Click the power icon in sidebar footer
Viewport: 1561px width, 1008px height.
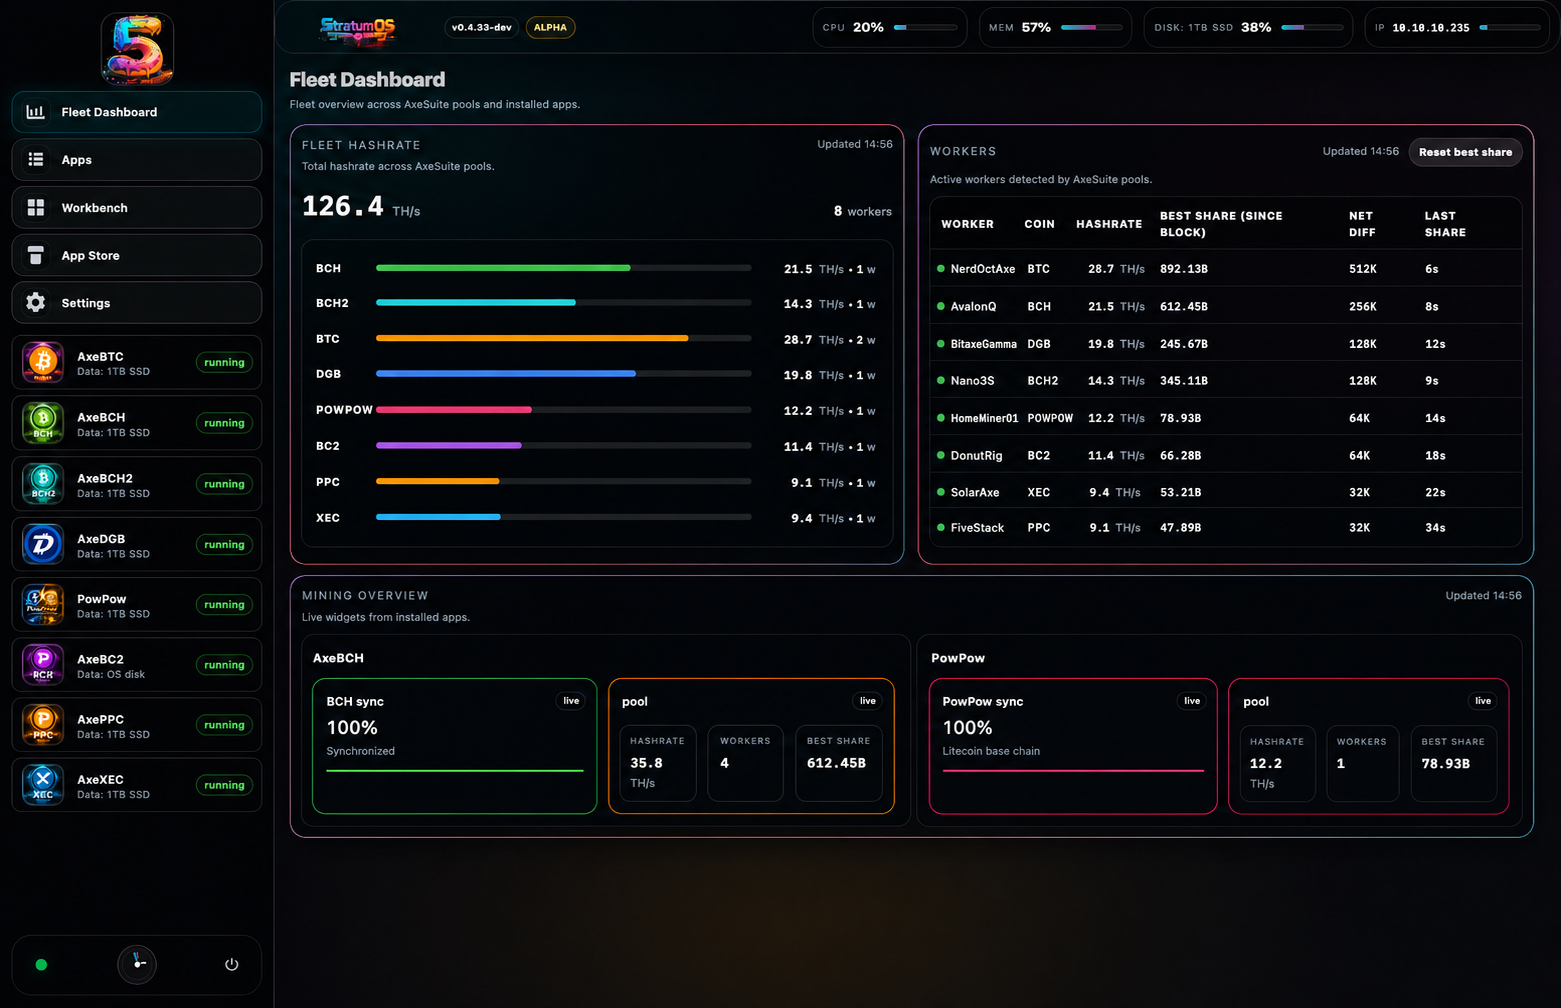pos(232,964)
